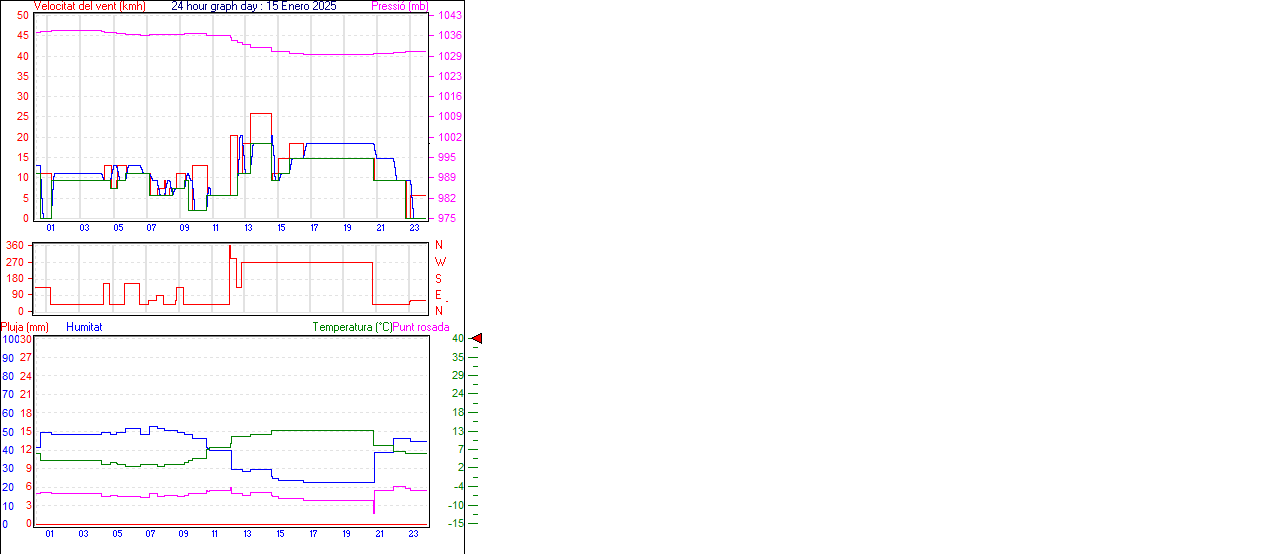Click hour 23 on the bottom graph axis
This screenshot has height=554, width=1280.
tap(414, 535)
